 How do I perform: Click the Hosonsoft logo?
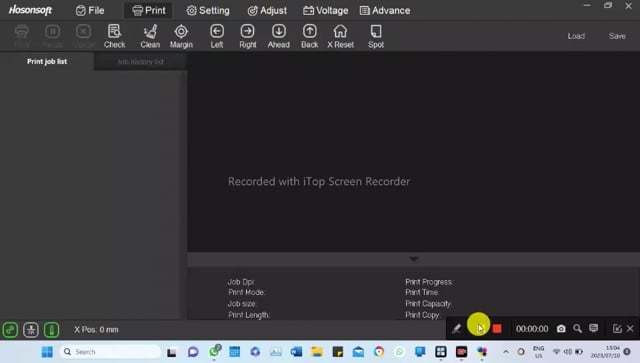[31, 10]
